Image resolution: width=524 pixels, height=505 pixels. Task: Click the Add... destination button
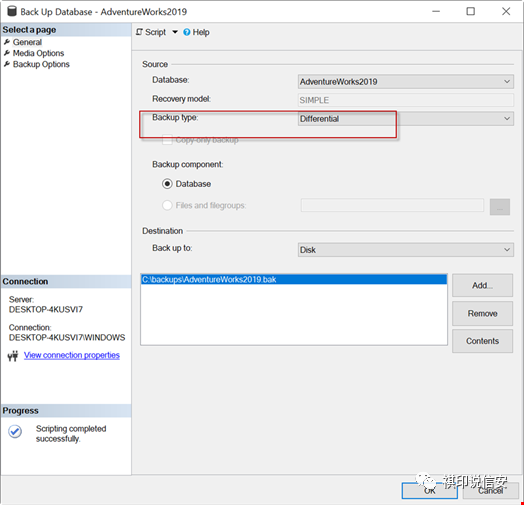[x=482, y=285]
